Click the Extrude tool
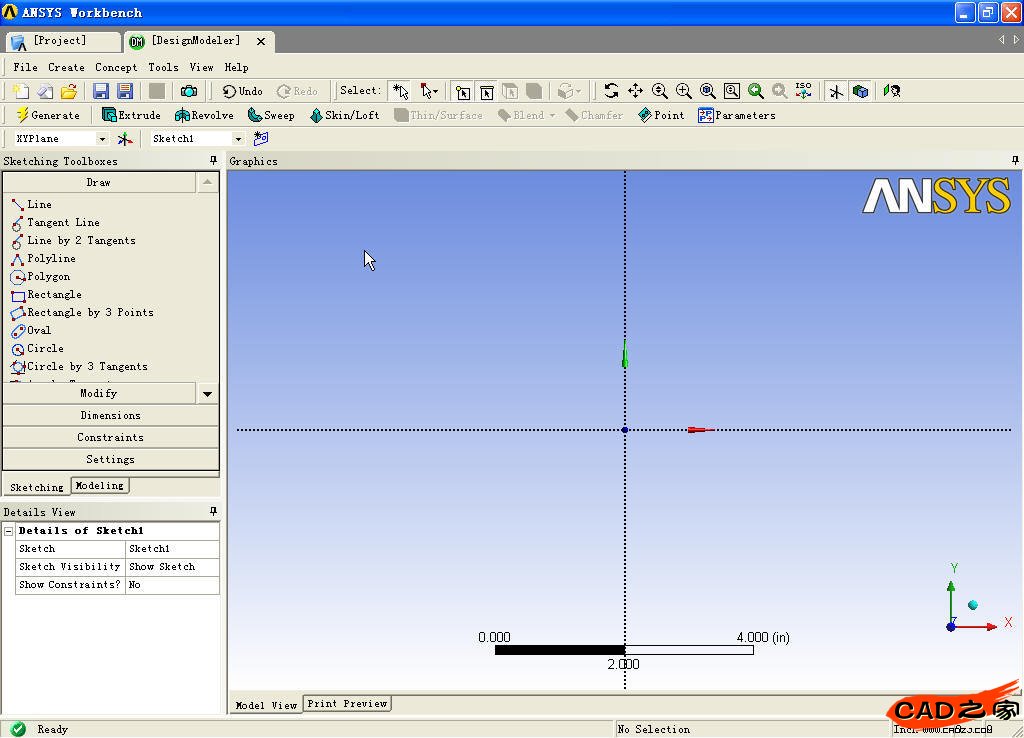Image resolution: width=1024 pixels, height=738 pixels. pos(131,115)
